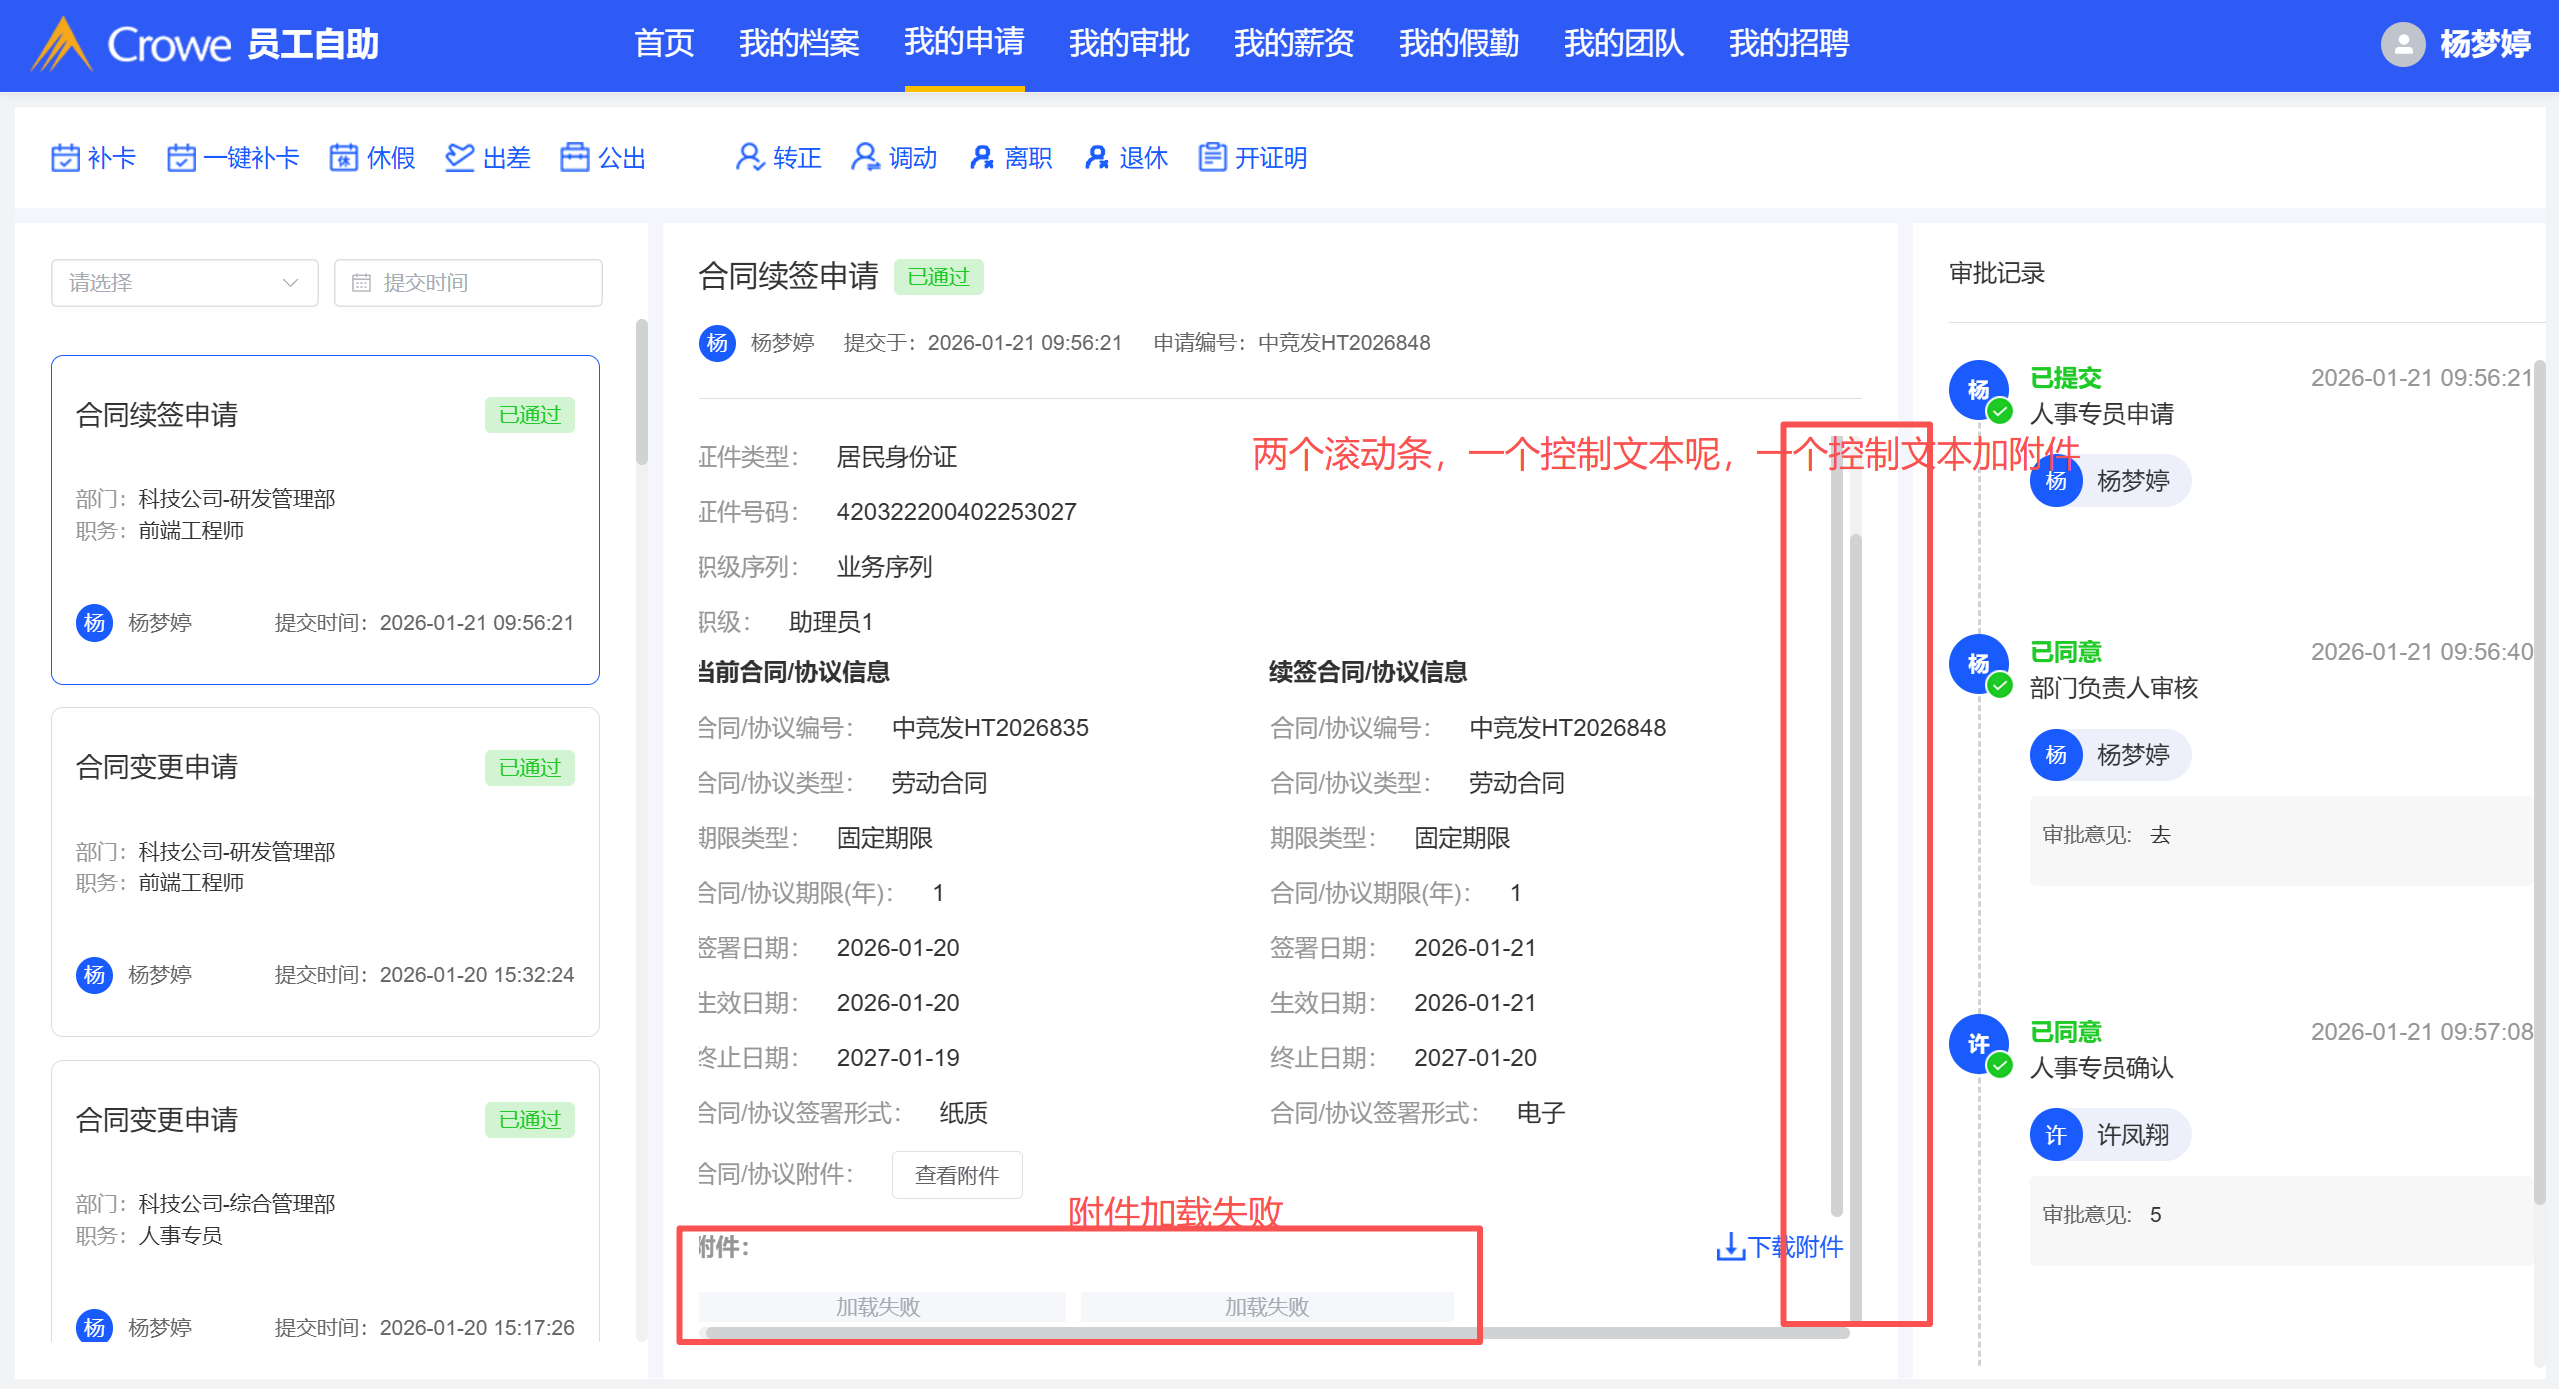Click the 下载附件 download icon
Image resolution: width=2559 pixels, height=1389 pixels.
pyautogui.click(x=1730, y=1247)
